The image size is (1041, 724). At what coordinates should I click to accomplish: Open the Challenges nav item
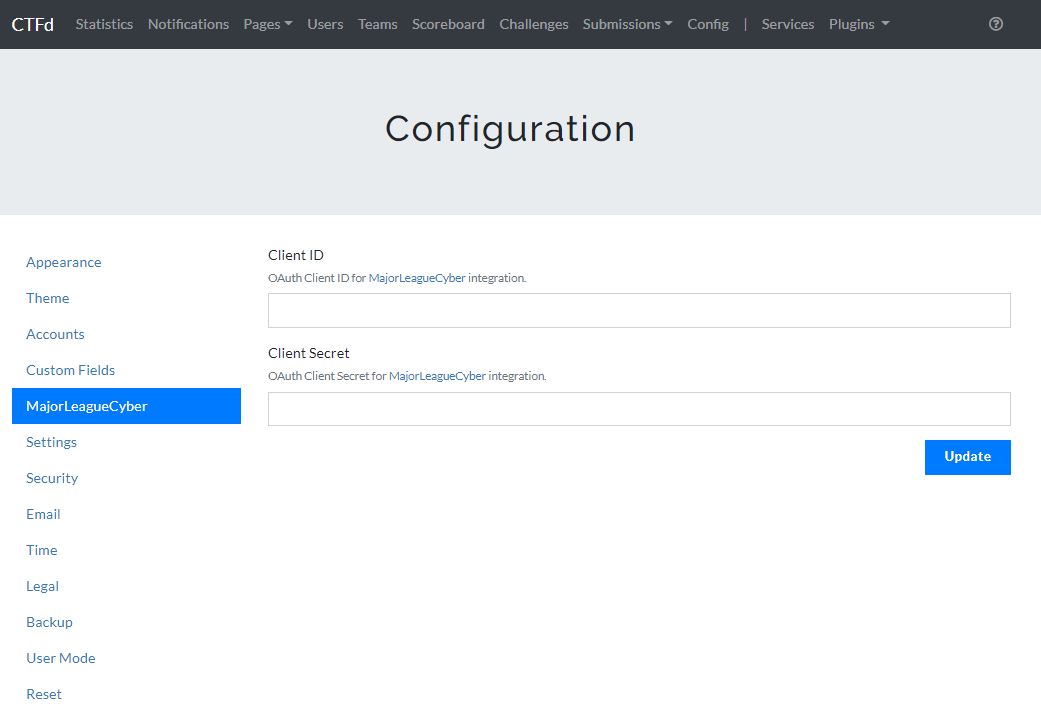[x=534, y=24]
